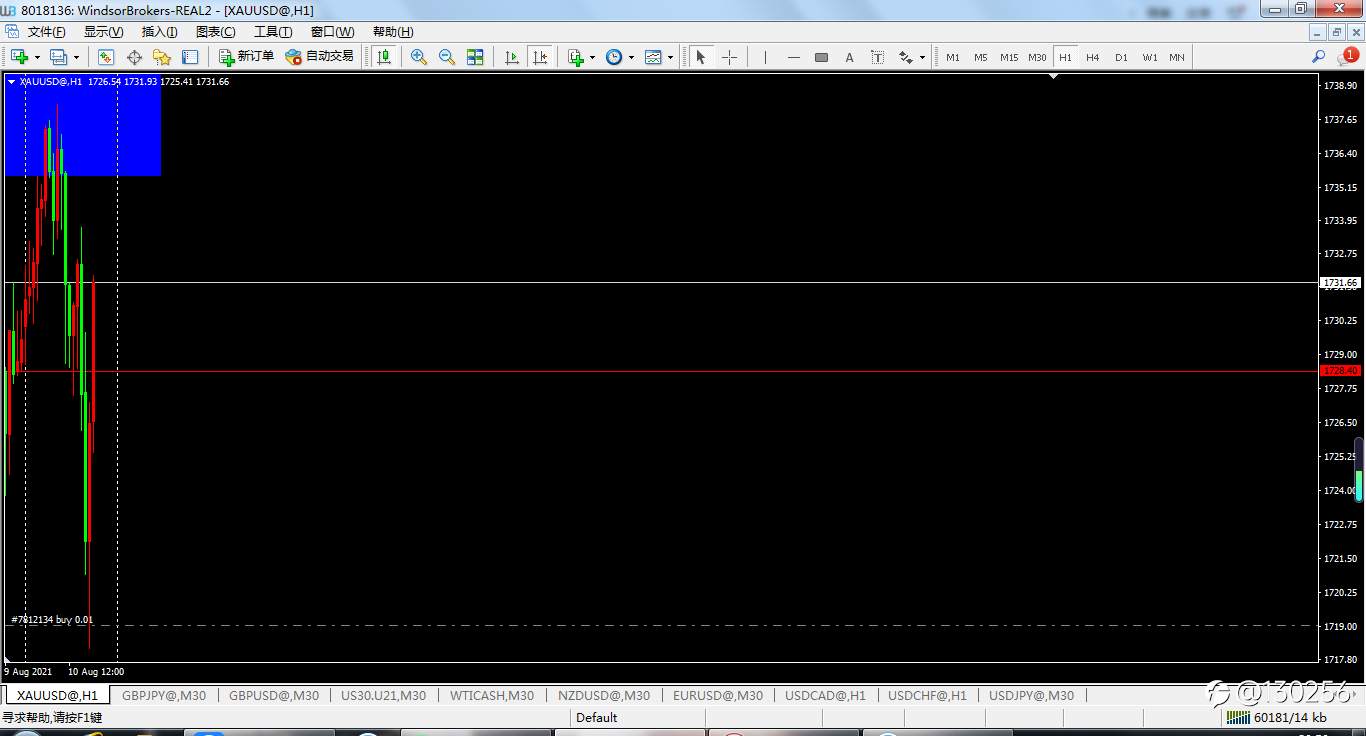Open the 文件(F) menu

tap(46, 32)
